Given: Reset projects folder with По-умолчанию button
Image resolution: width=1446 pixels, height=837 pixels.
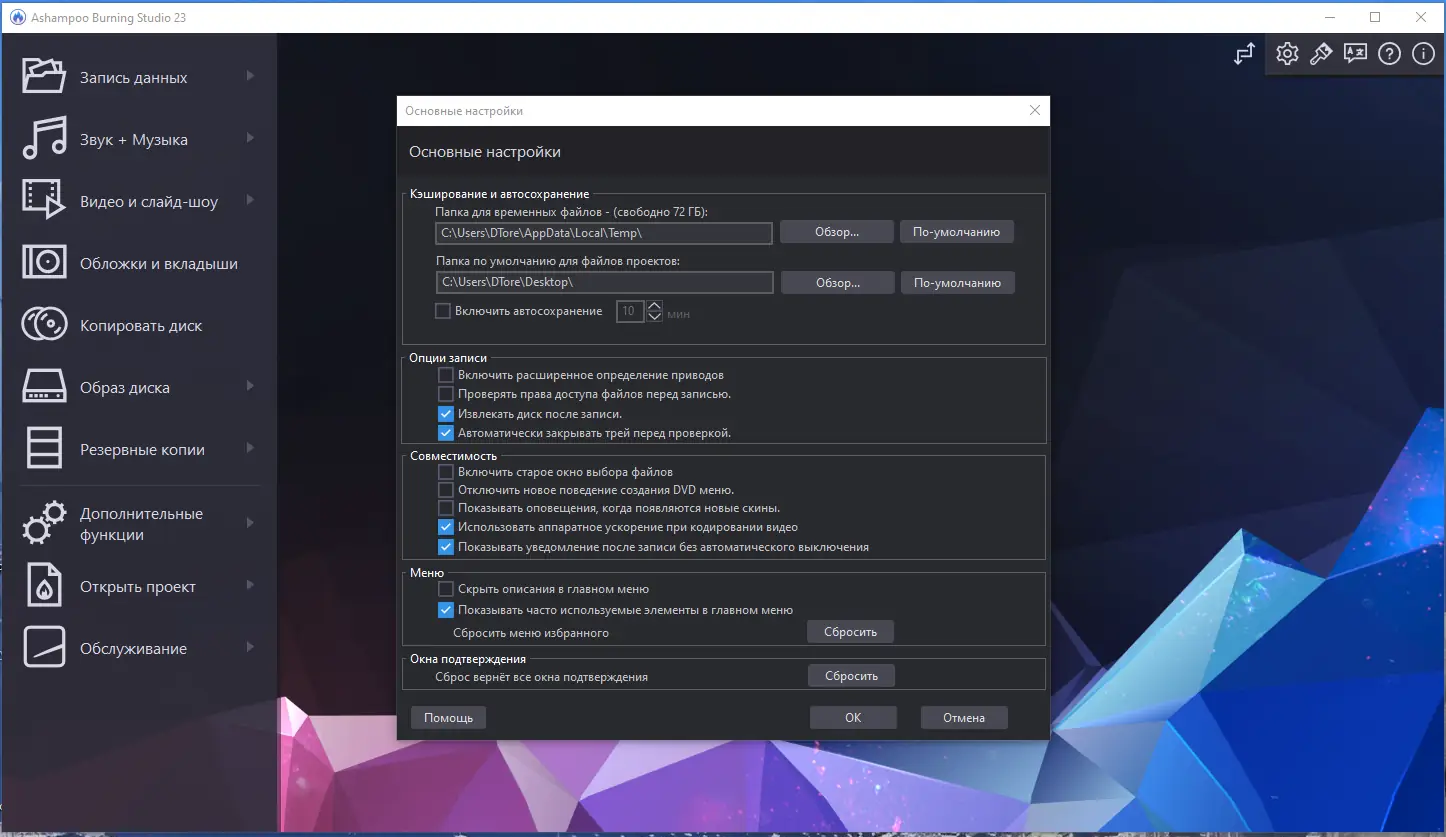Looking at the screenshot, I should click(957, 283).
